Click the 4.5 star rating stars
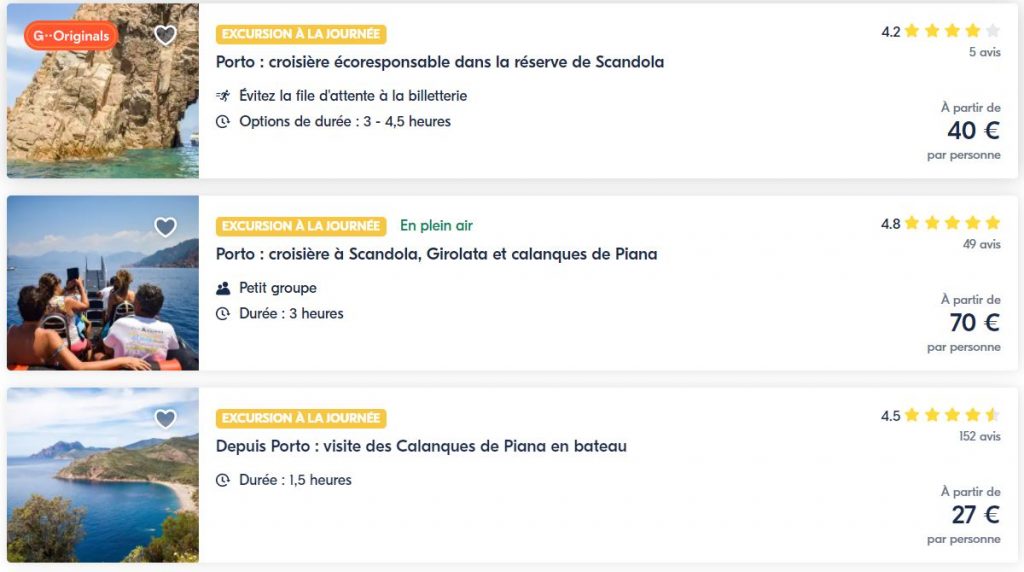This screenshot has width=1024, height=572. [x=951, y=415]
